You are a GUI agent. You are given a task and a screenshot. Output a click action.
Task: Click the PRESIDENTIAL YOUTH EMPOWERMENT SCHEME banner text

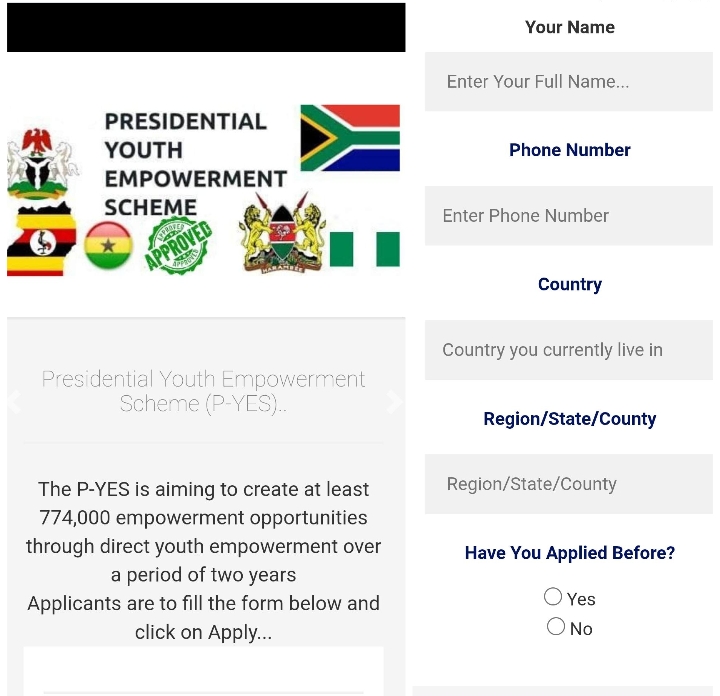[196, 164]
